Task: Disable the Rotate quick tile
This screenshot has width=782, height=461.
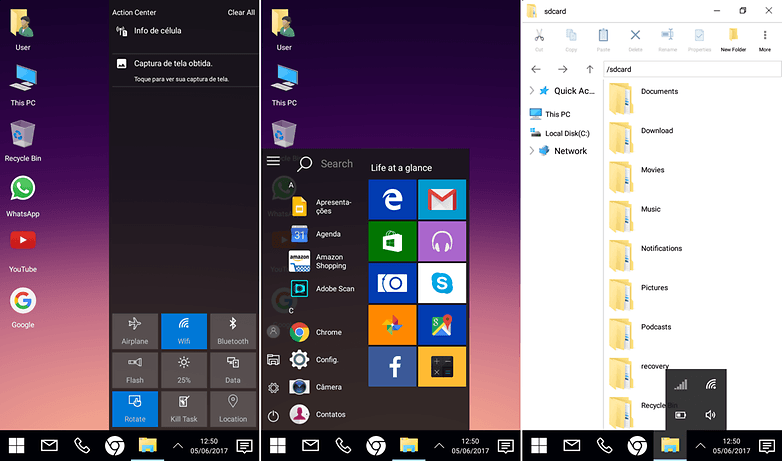Action: (x=135, y=409)
